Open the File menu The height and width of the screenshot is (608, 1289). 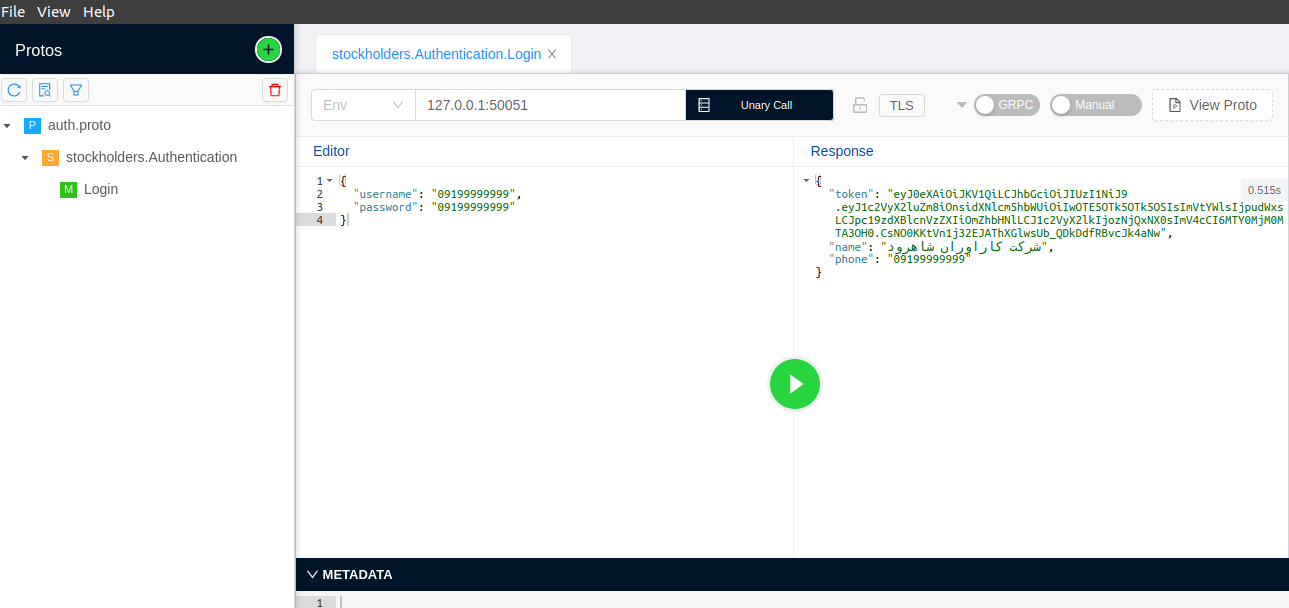(x=13, y=12)
